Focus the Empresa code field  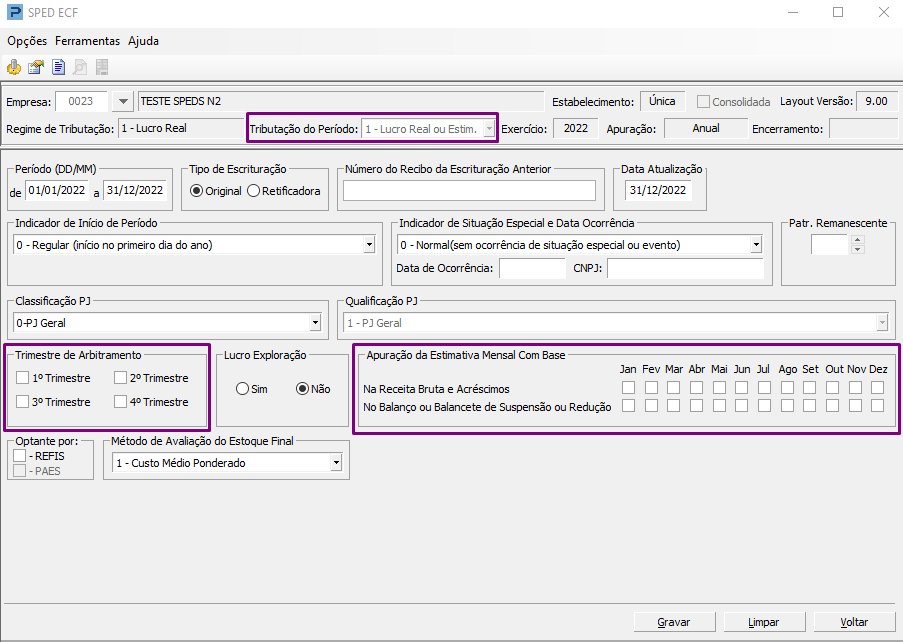point(81,101)
